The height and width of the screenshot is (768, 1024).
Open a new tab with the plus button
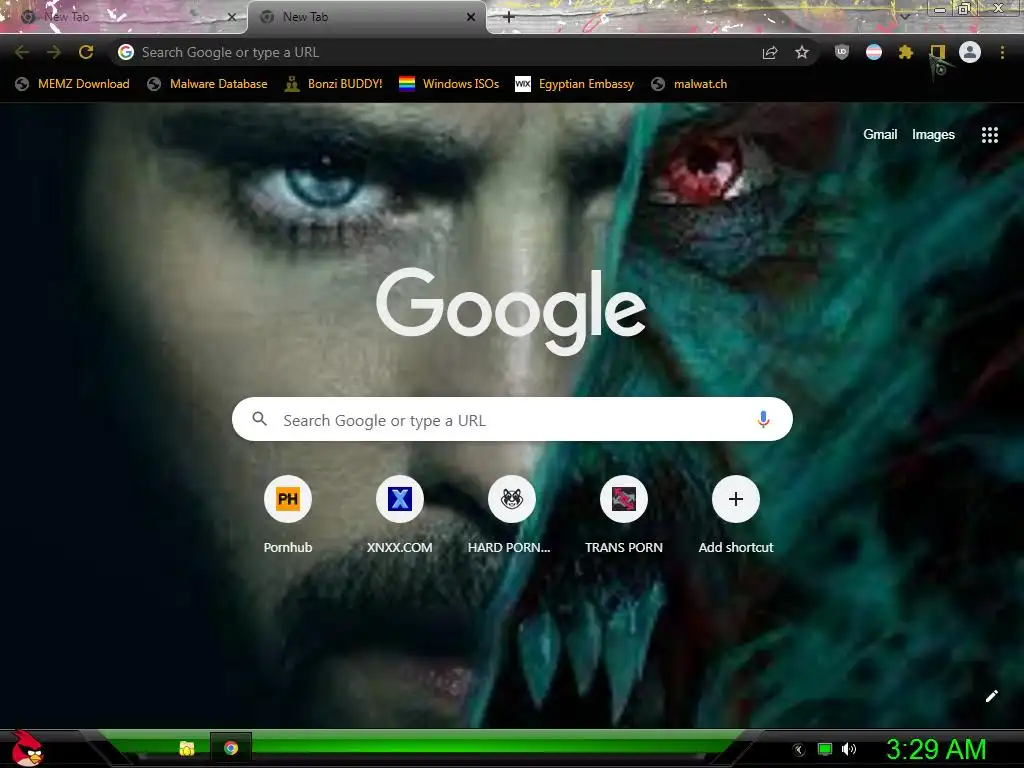point(509,17)
